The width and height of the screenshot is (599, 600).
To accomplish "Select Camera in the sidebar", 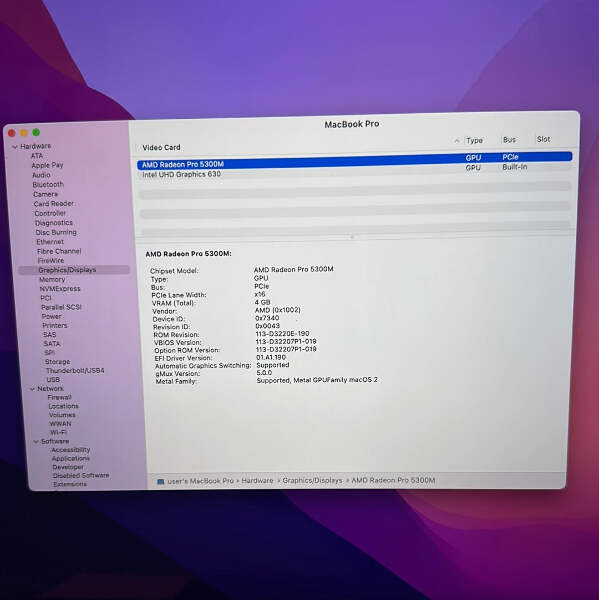I will pyautogui.click(x=46, y=194).
